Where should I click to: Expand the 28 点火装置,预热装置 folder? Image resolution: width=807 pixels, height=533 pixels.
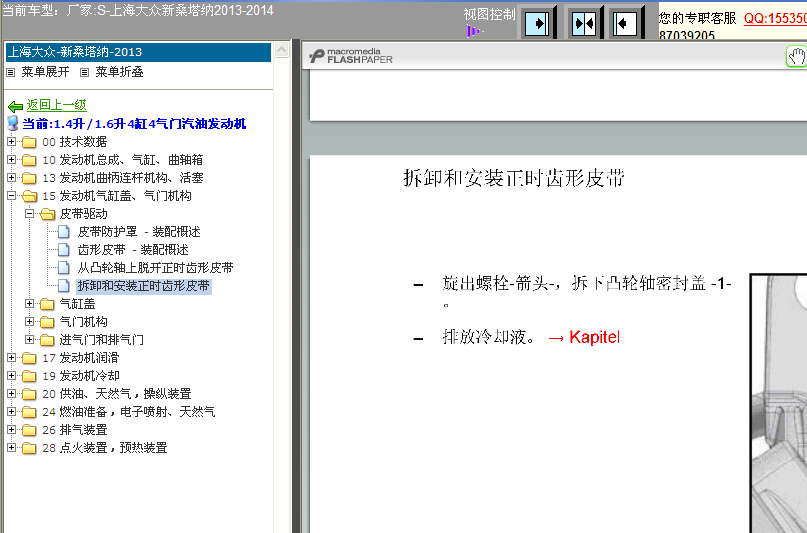pos(12,448)
